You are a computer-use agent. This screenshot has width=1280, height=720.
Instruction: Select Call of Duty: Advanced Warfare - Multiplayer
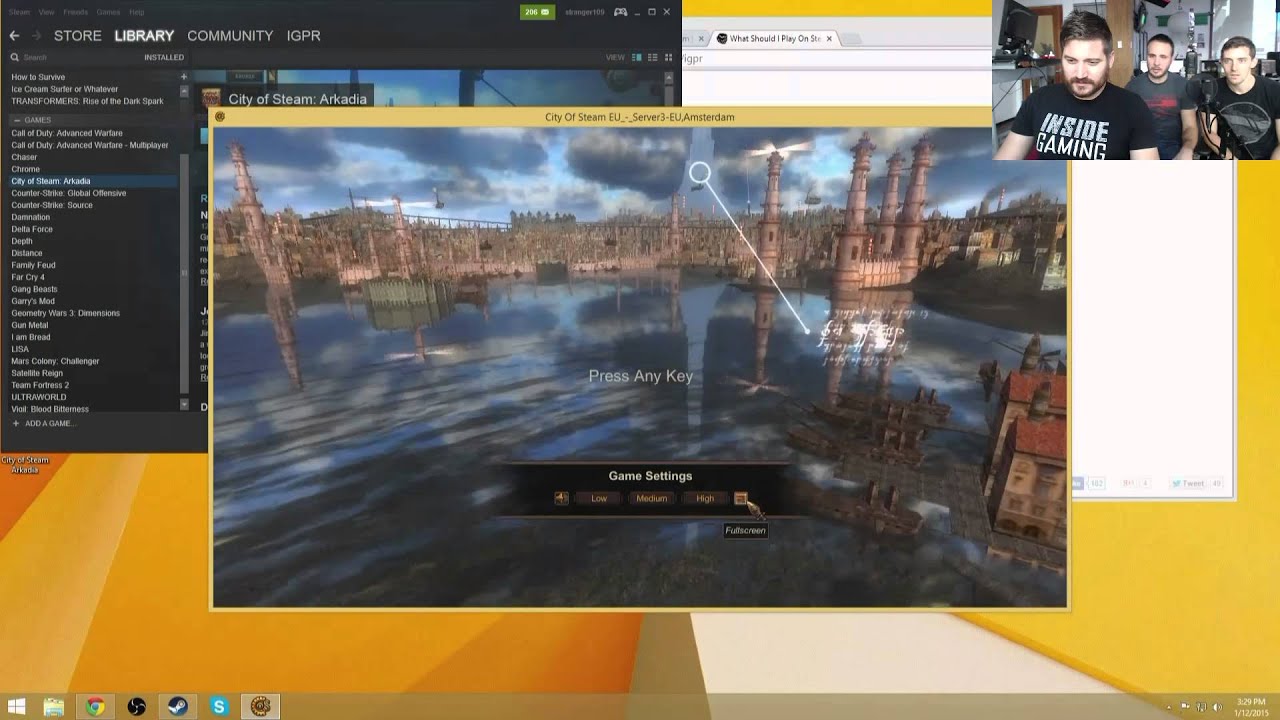coord(90,145)
